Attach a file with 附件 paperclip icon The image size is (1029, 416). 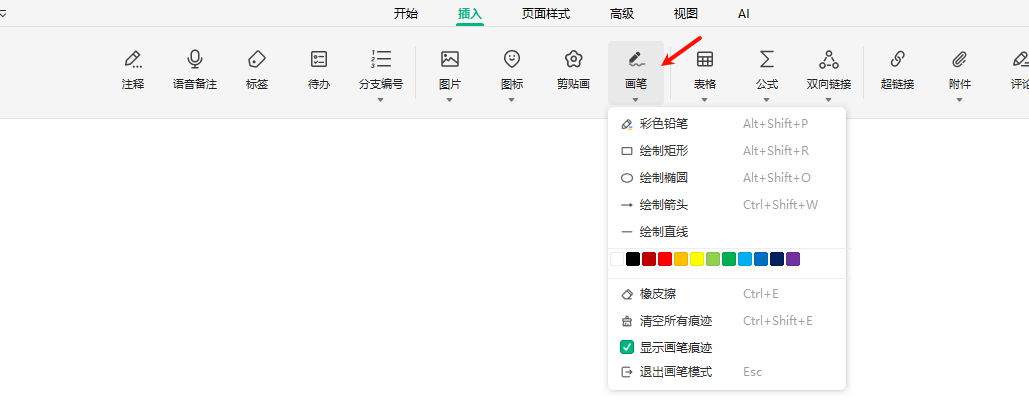(959, 59)
